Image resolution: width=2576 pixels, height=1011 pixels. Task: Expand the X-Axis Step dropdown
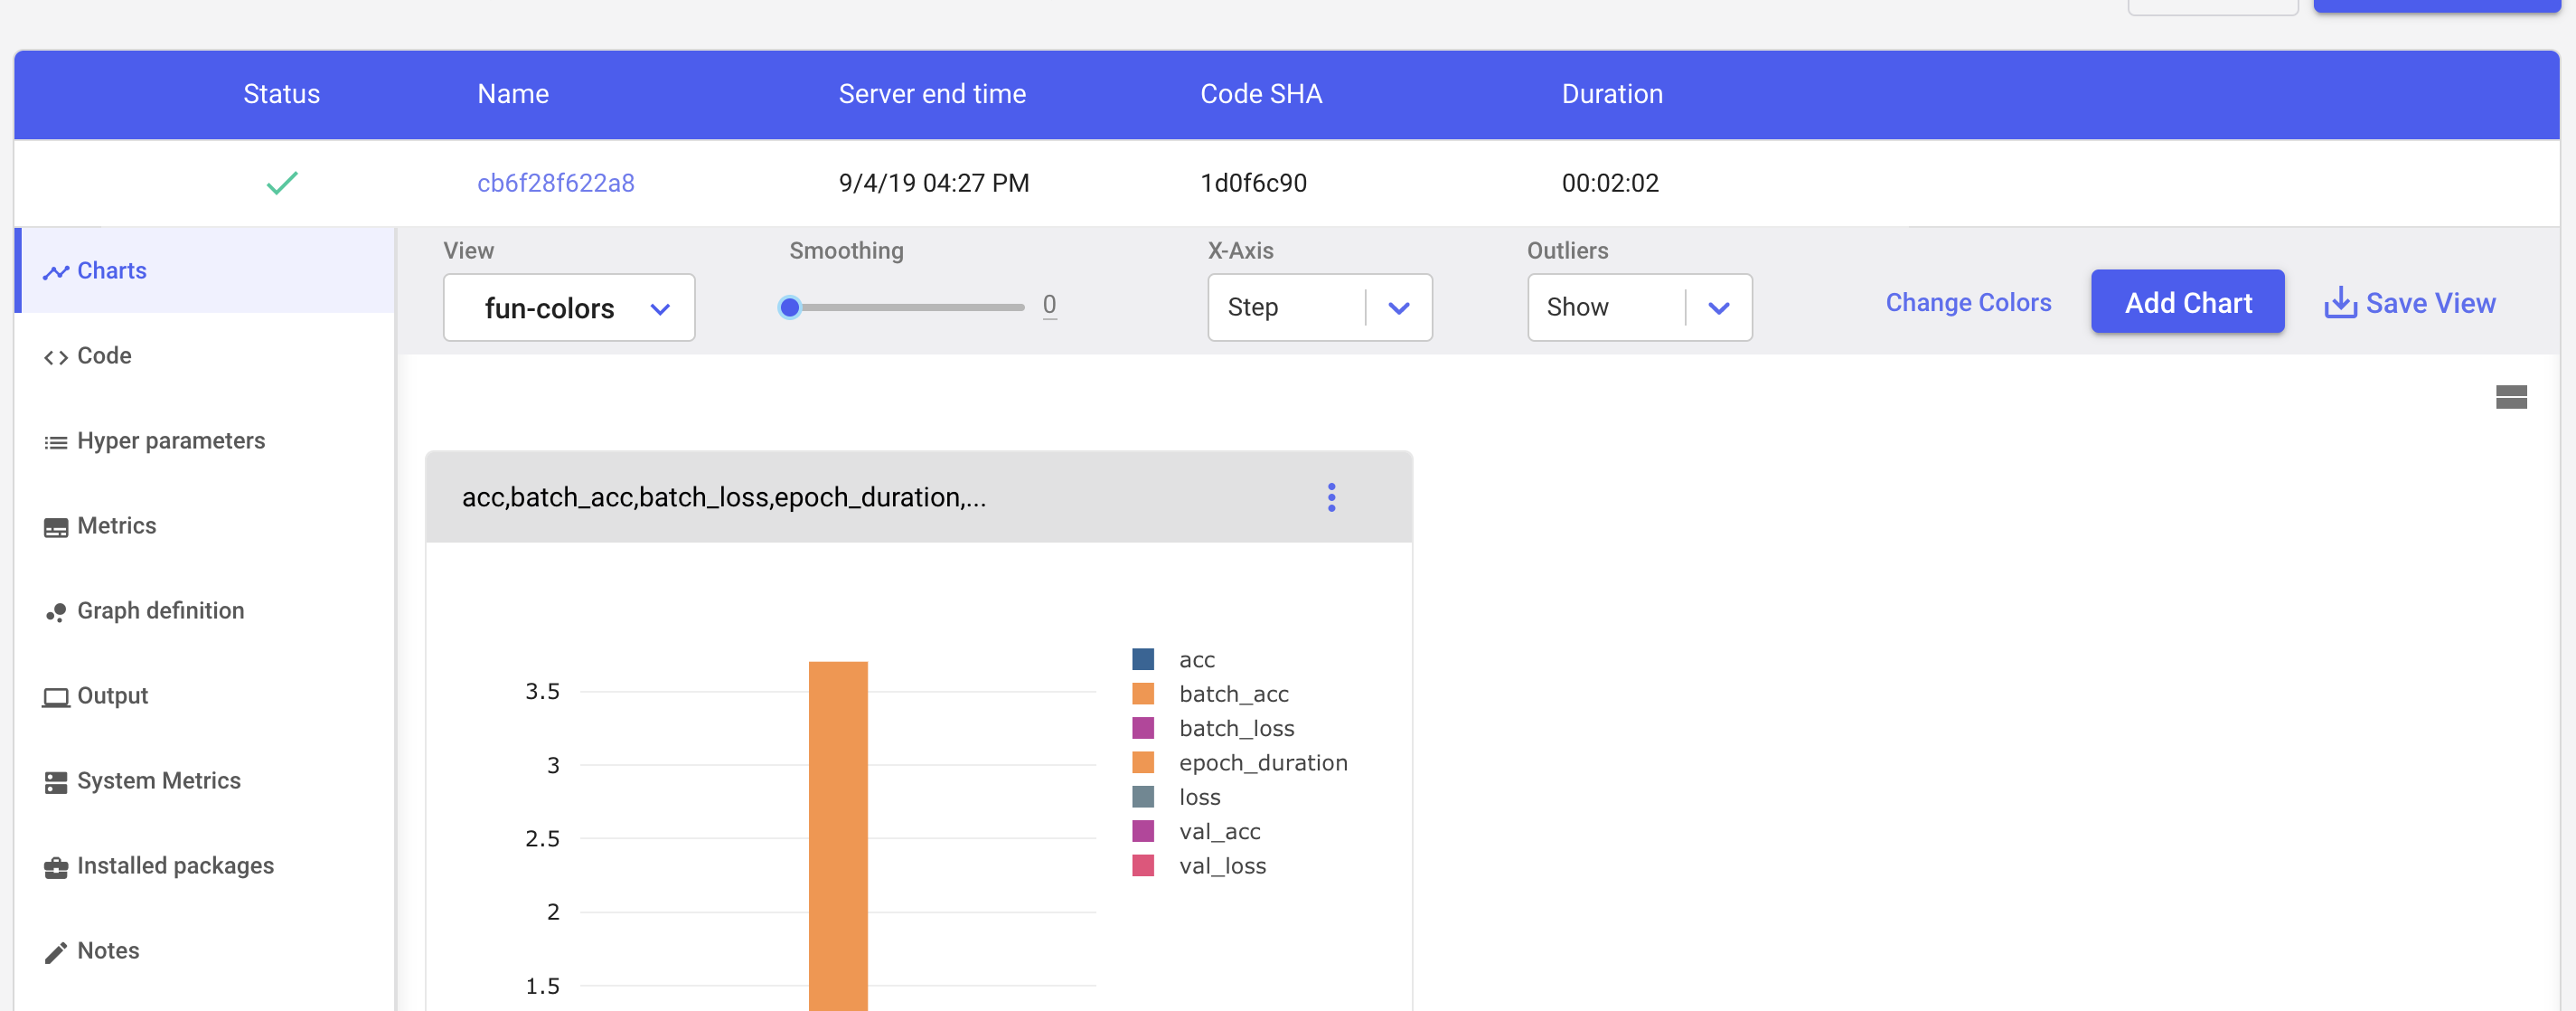1320,307
